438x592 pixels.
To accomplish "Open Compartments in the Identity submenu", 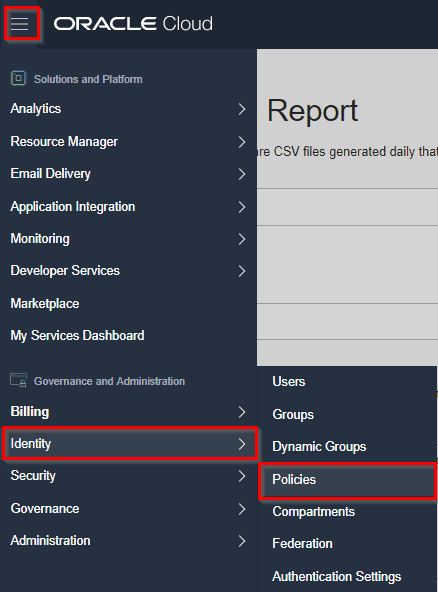I will [x=347, y=512].
